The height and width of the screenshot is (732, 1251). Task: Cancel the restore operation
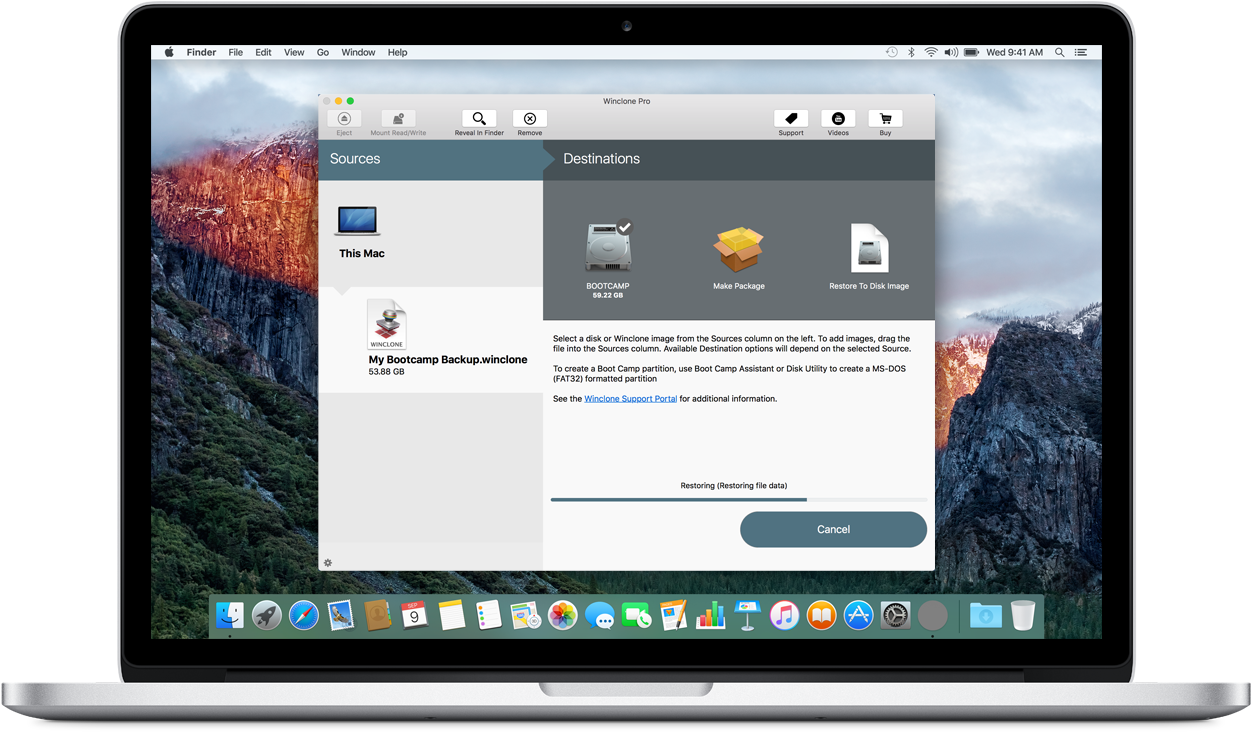(x=833, y=529)
